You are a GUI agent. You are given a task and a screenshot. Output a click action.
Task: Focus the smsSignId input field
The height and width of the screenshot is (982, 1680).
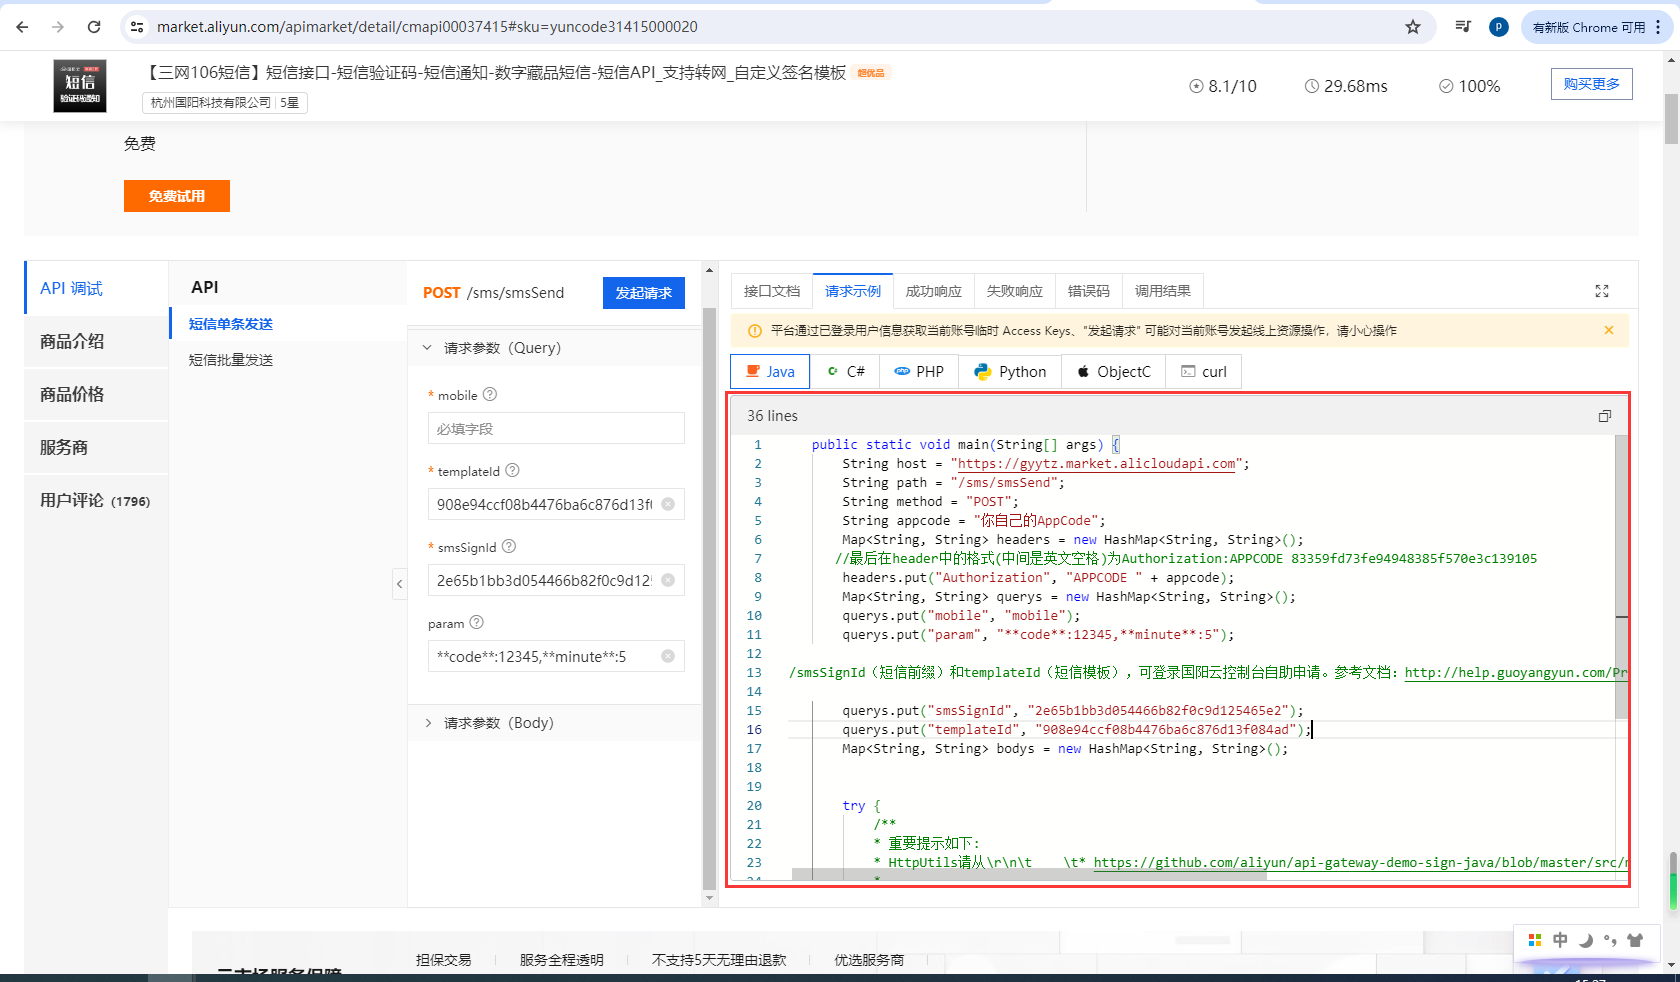[556, 580]
